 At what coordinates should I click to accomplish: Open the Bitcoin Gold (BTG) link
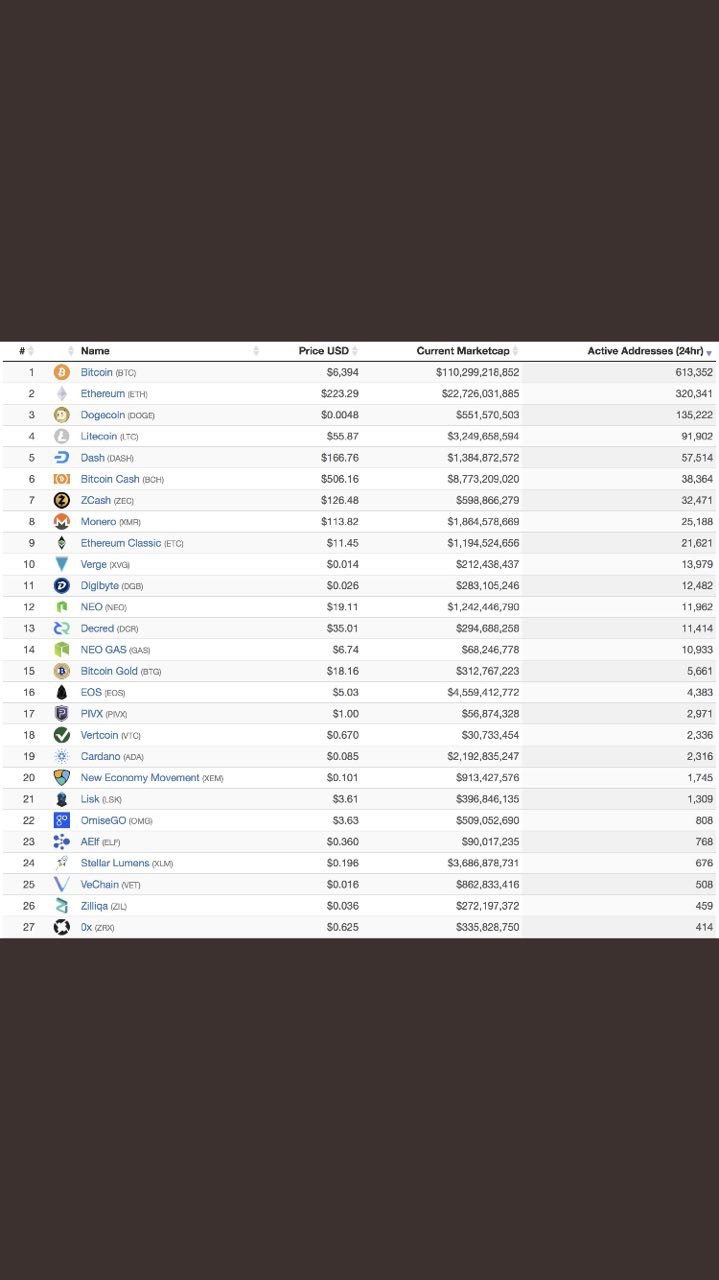pyautogui.click(x=121, y=671)
